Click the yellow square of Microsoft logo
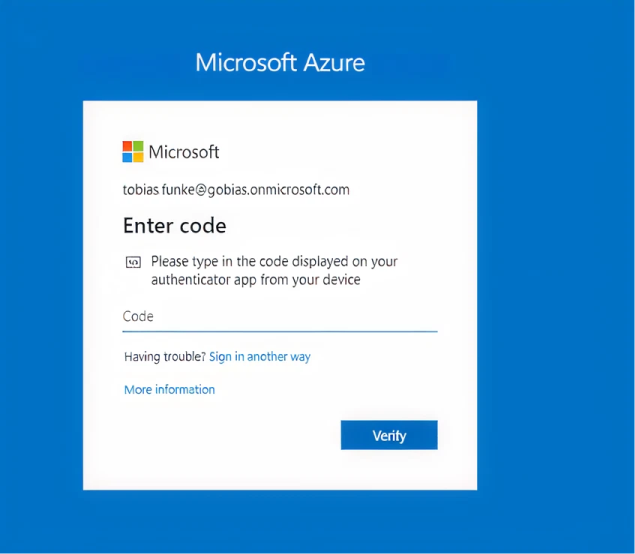Image resolution: width=635 pixels, height=554 pixels. (x=139, y=157)
